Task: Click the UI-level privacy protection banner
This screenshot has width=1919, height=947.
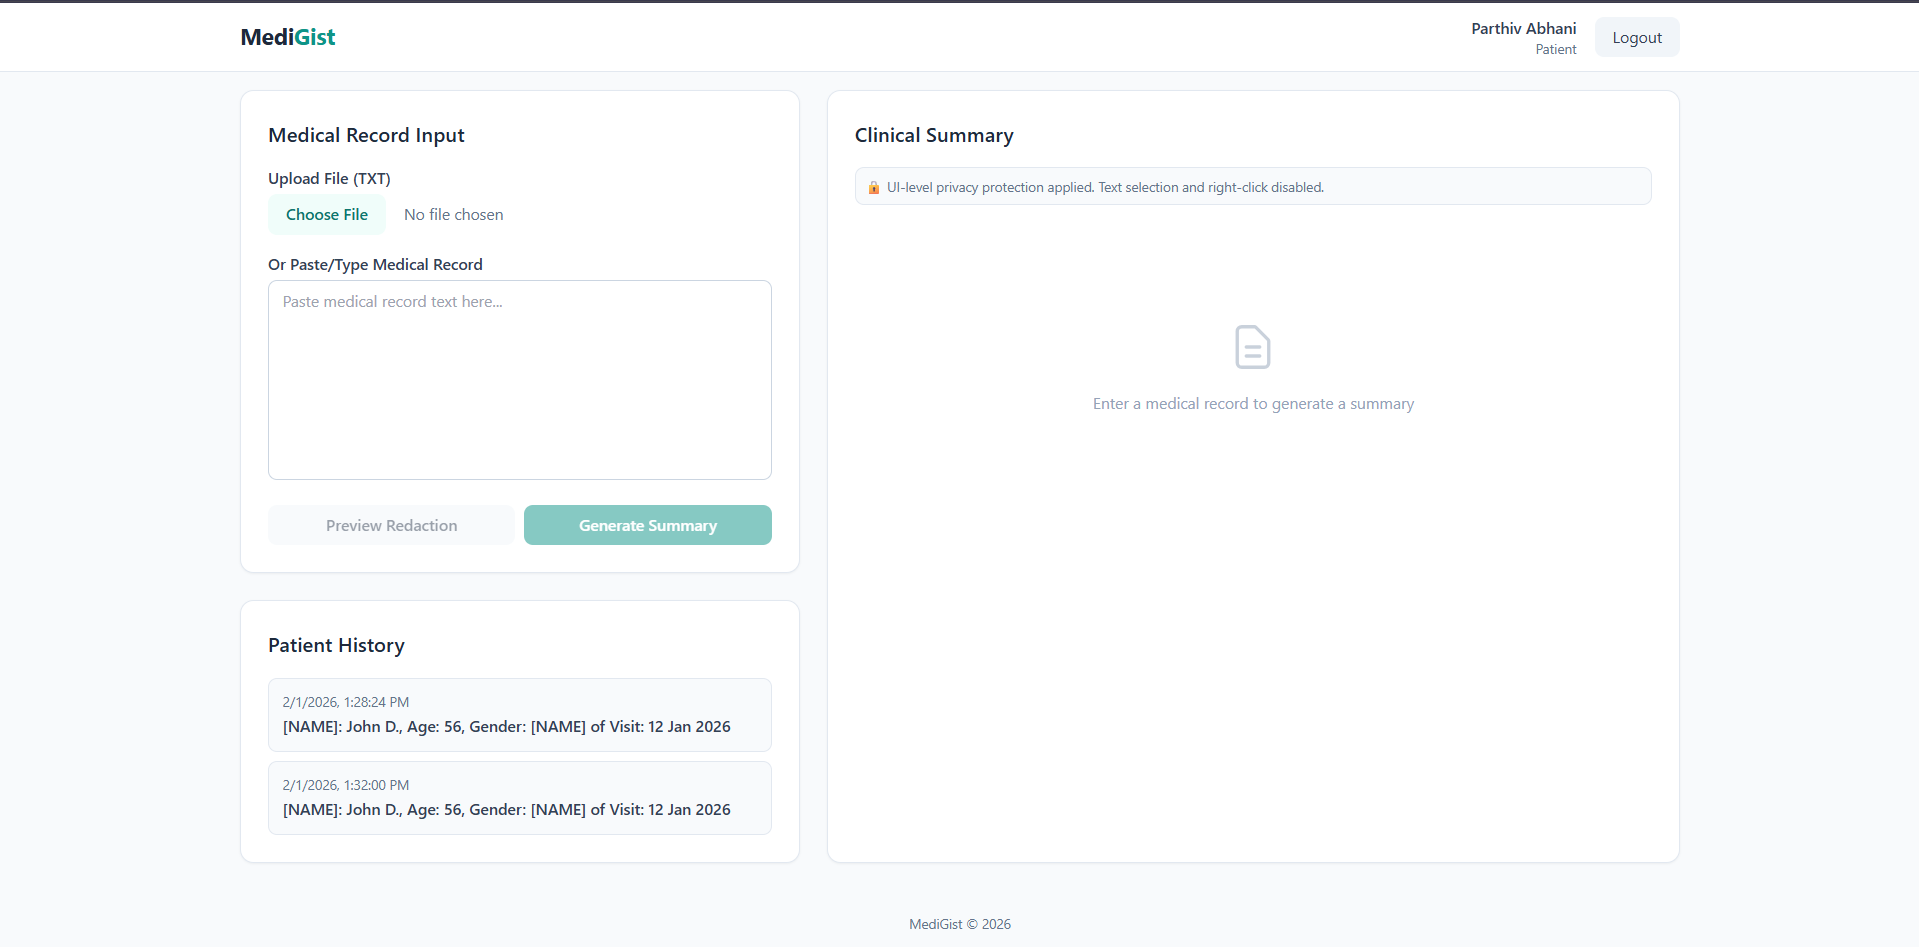Action: pyautogui.click(x=1252, y=186)
